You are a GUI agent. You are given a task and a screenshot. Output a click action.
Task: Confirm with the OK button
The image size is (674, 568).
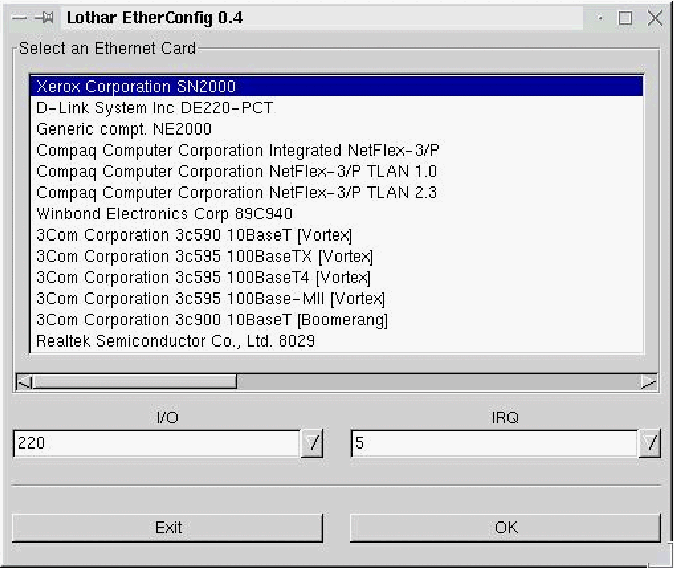point(506,528)
